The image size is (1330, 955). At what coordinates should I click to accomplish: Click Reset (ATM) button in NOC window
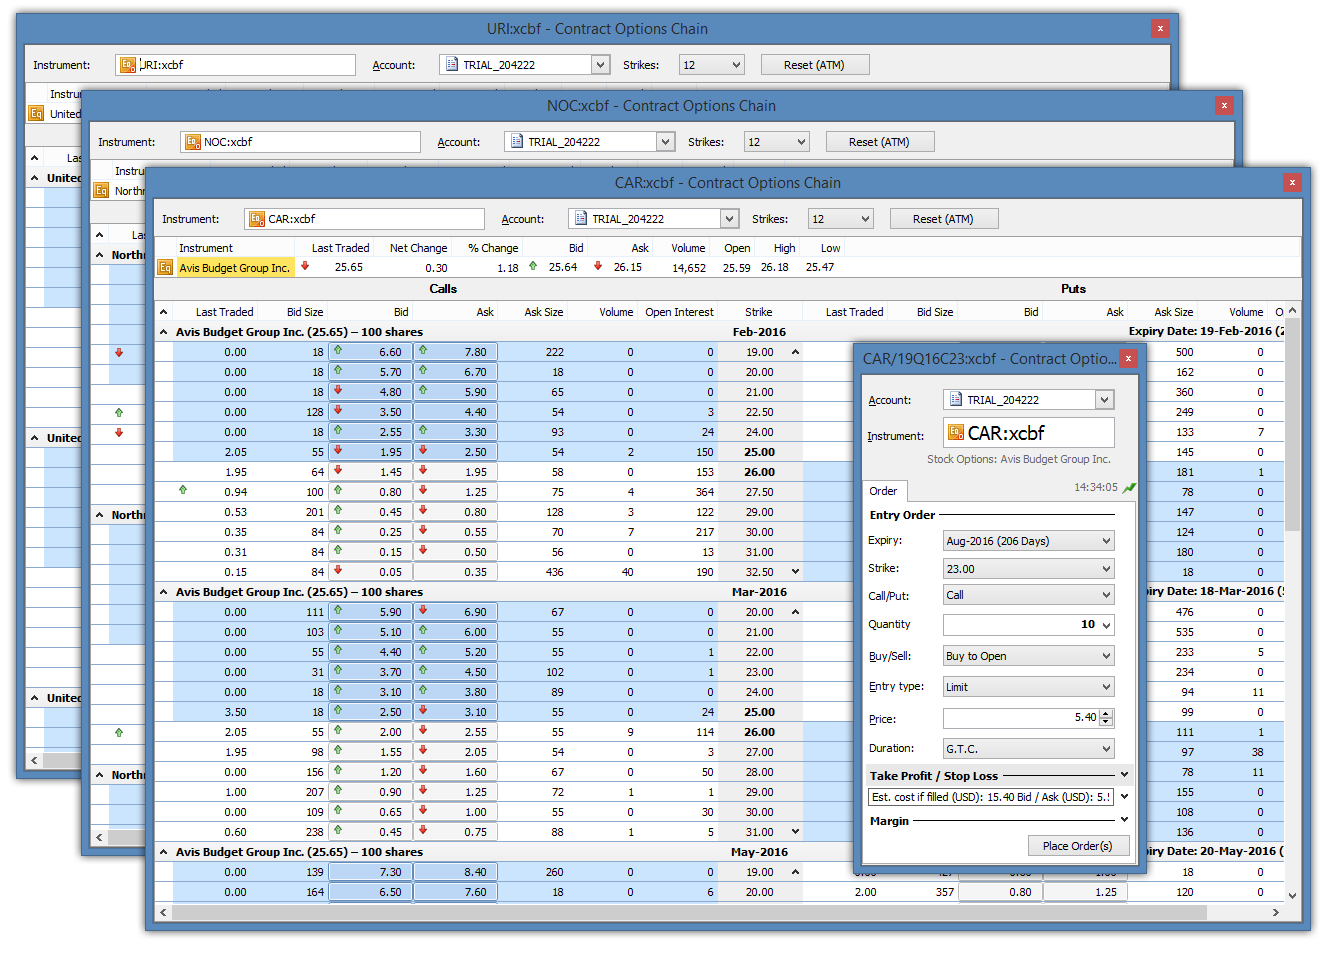(x=879, y=142)
